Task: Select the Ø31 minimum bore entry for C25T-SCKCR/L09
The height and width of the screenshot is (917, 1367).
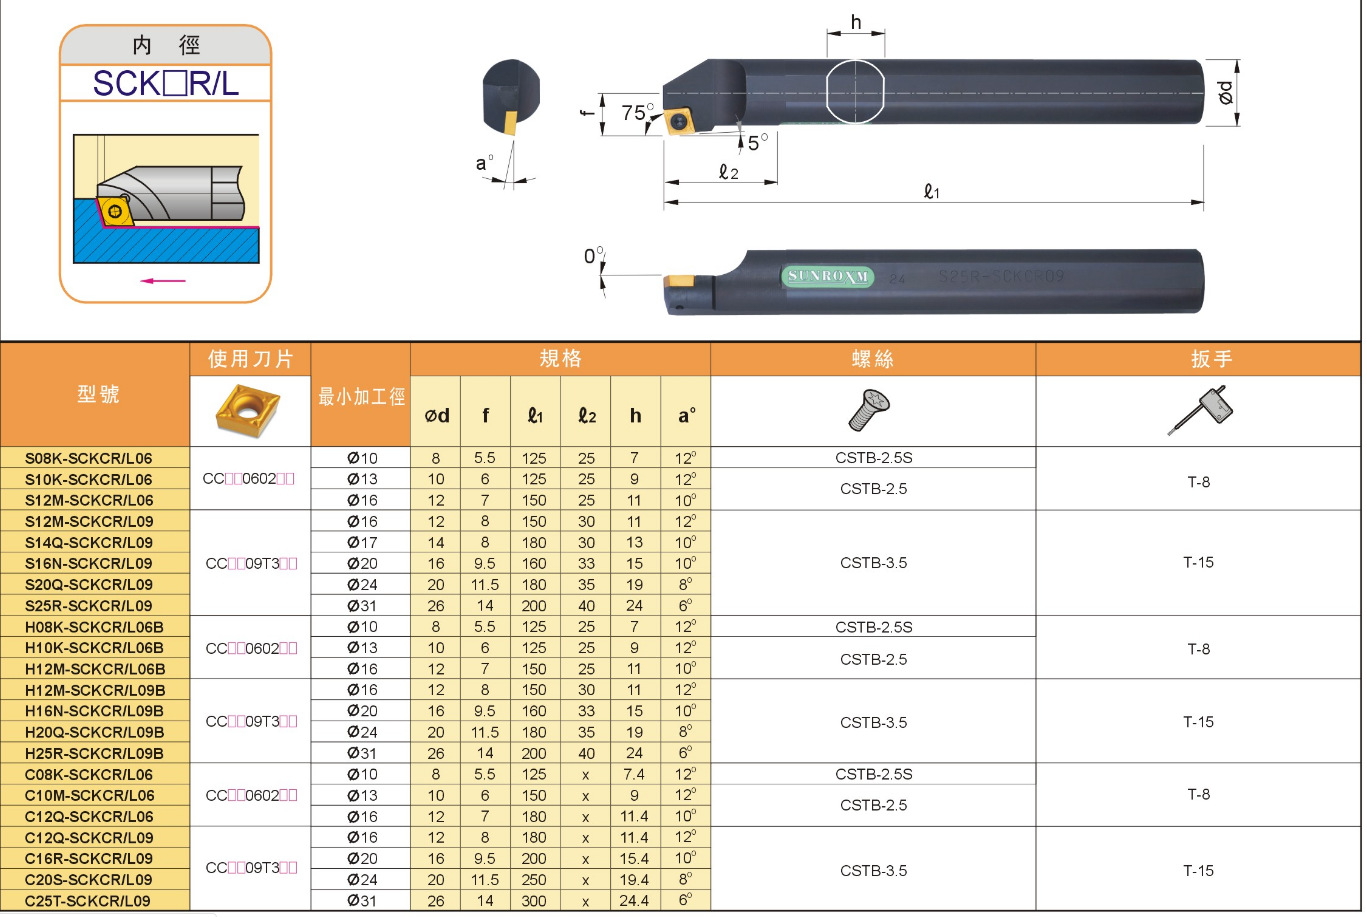Action: (360, 900)
